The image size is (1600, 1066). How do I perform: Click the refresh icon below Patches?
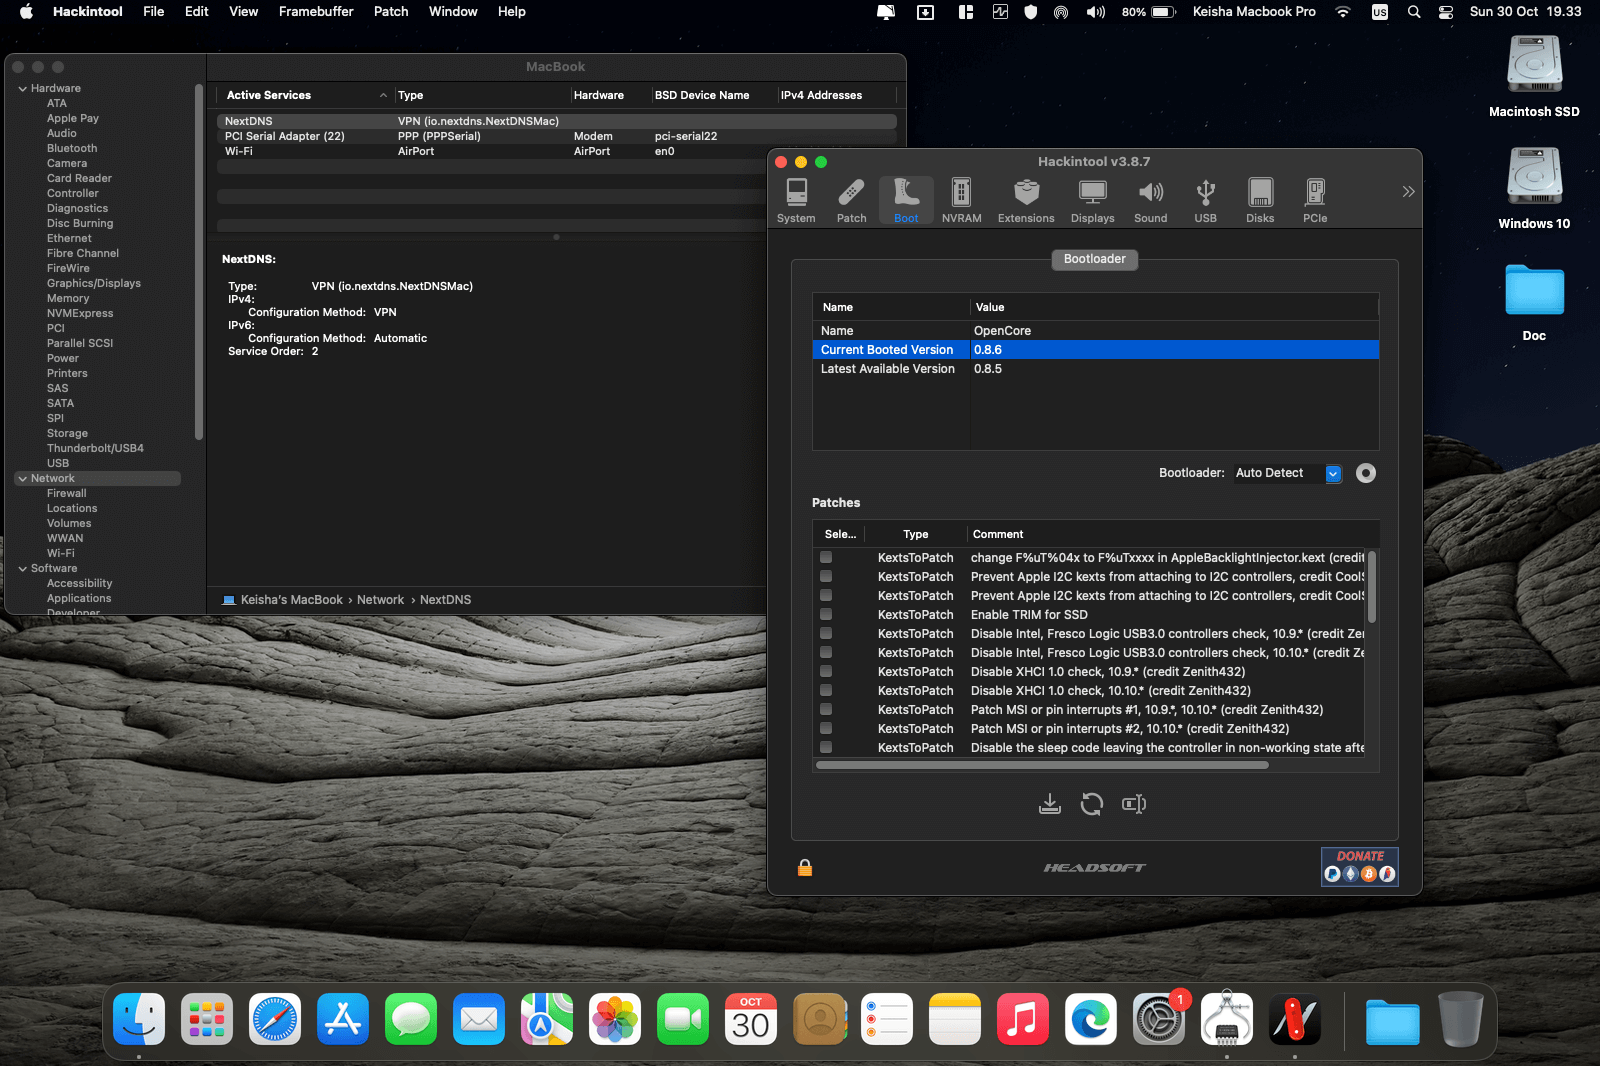coord(1092,804)
